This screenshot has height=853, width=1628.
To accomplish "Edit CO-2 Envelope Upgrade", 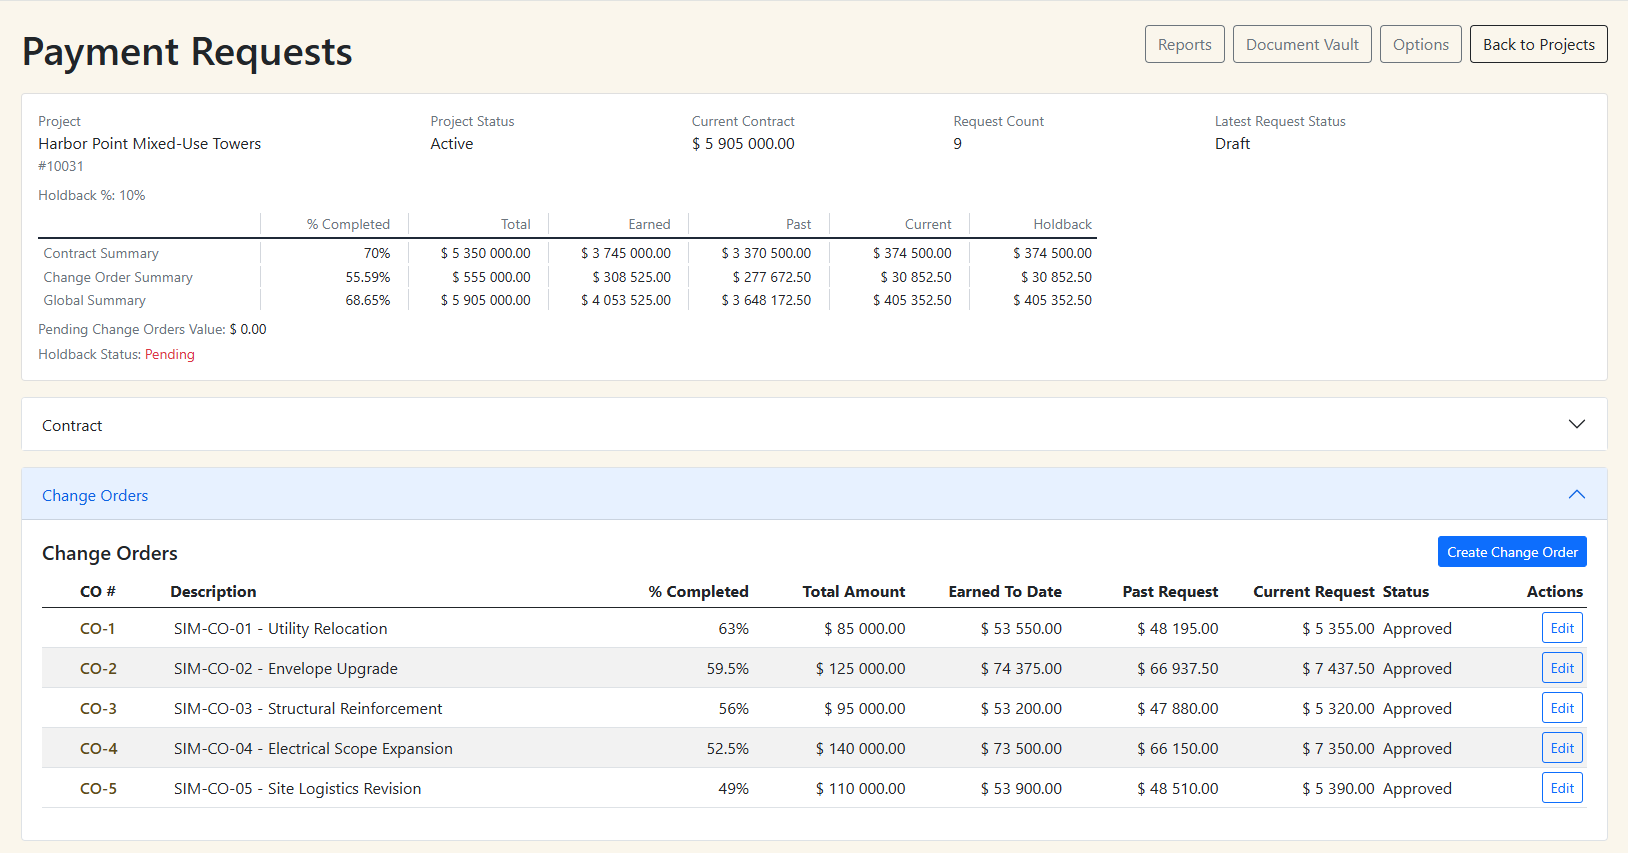I will (x=1561, y=668).
